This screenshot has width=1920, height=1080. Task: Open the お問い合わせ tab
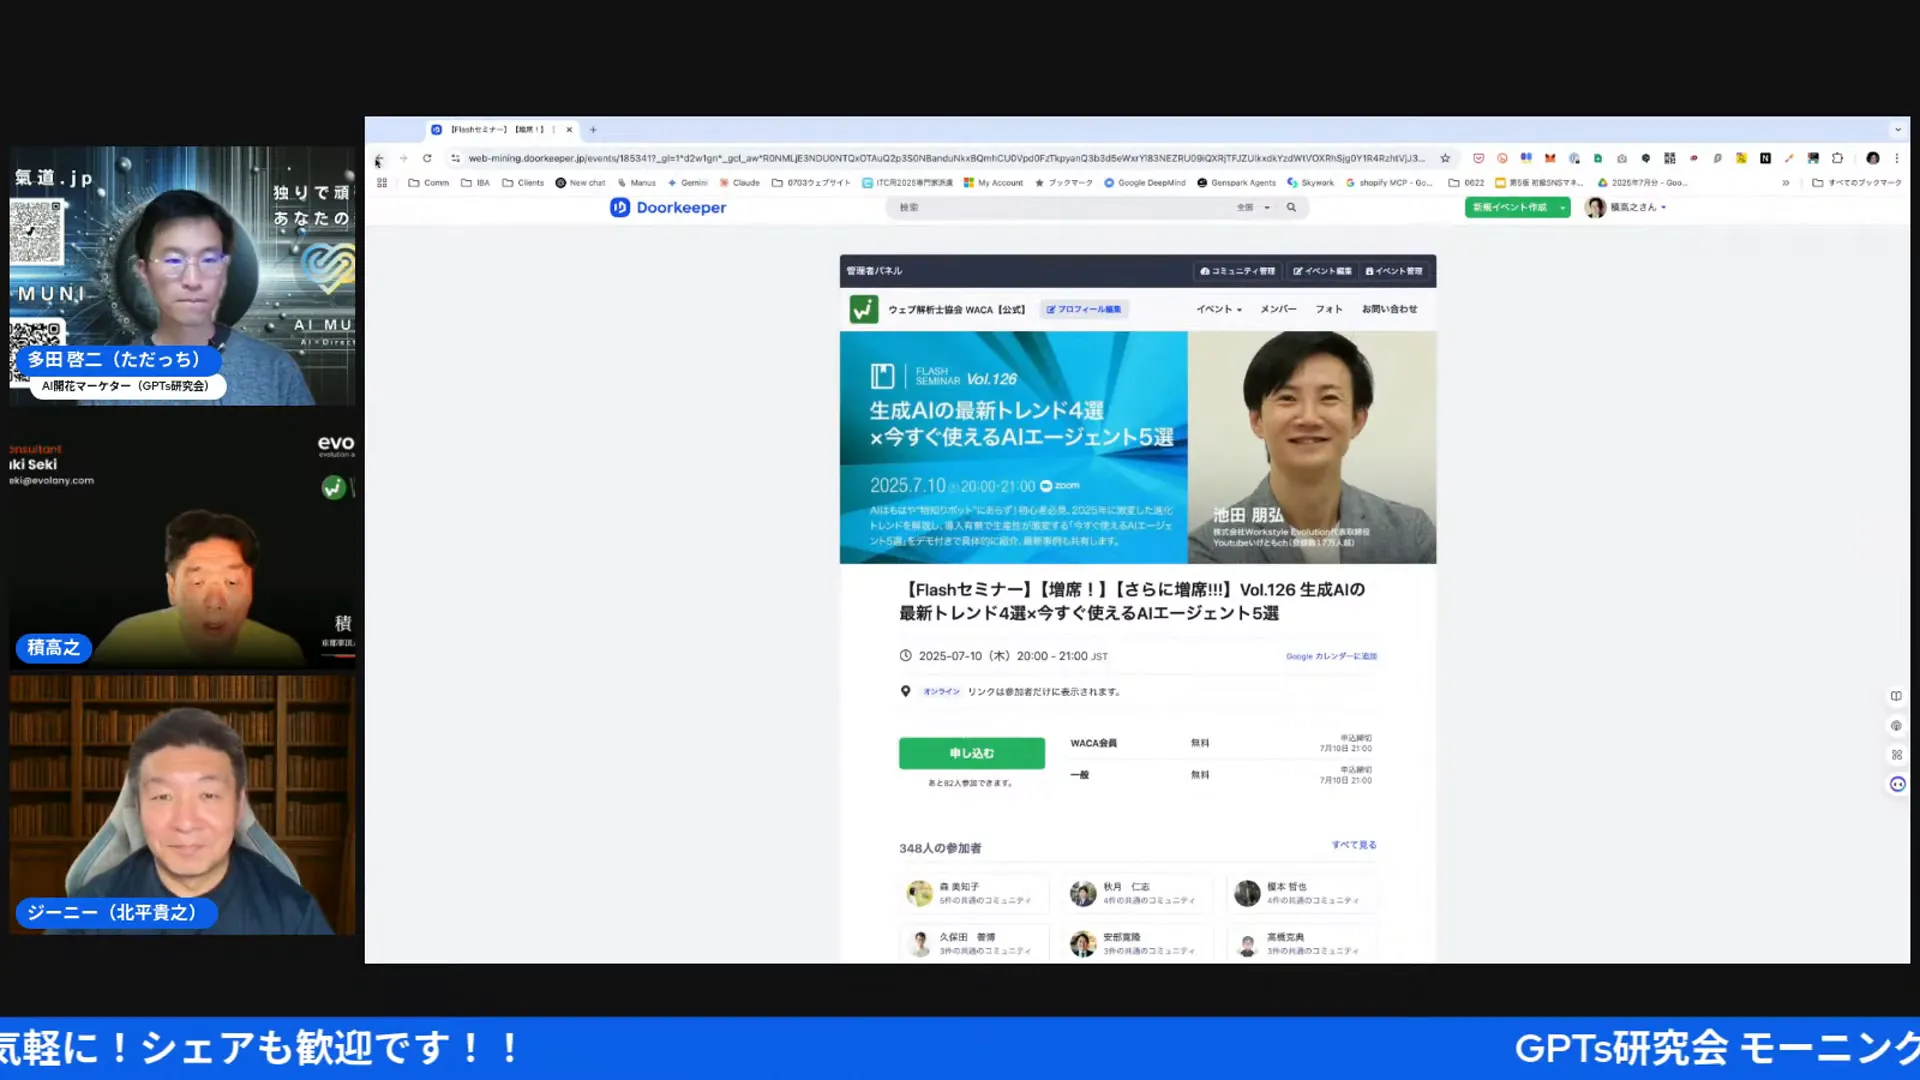coord(1389,310)
